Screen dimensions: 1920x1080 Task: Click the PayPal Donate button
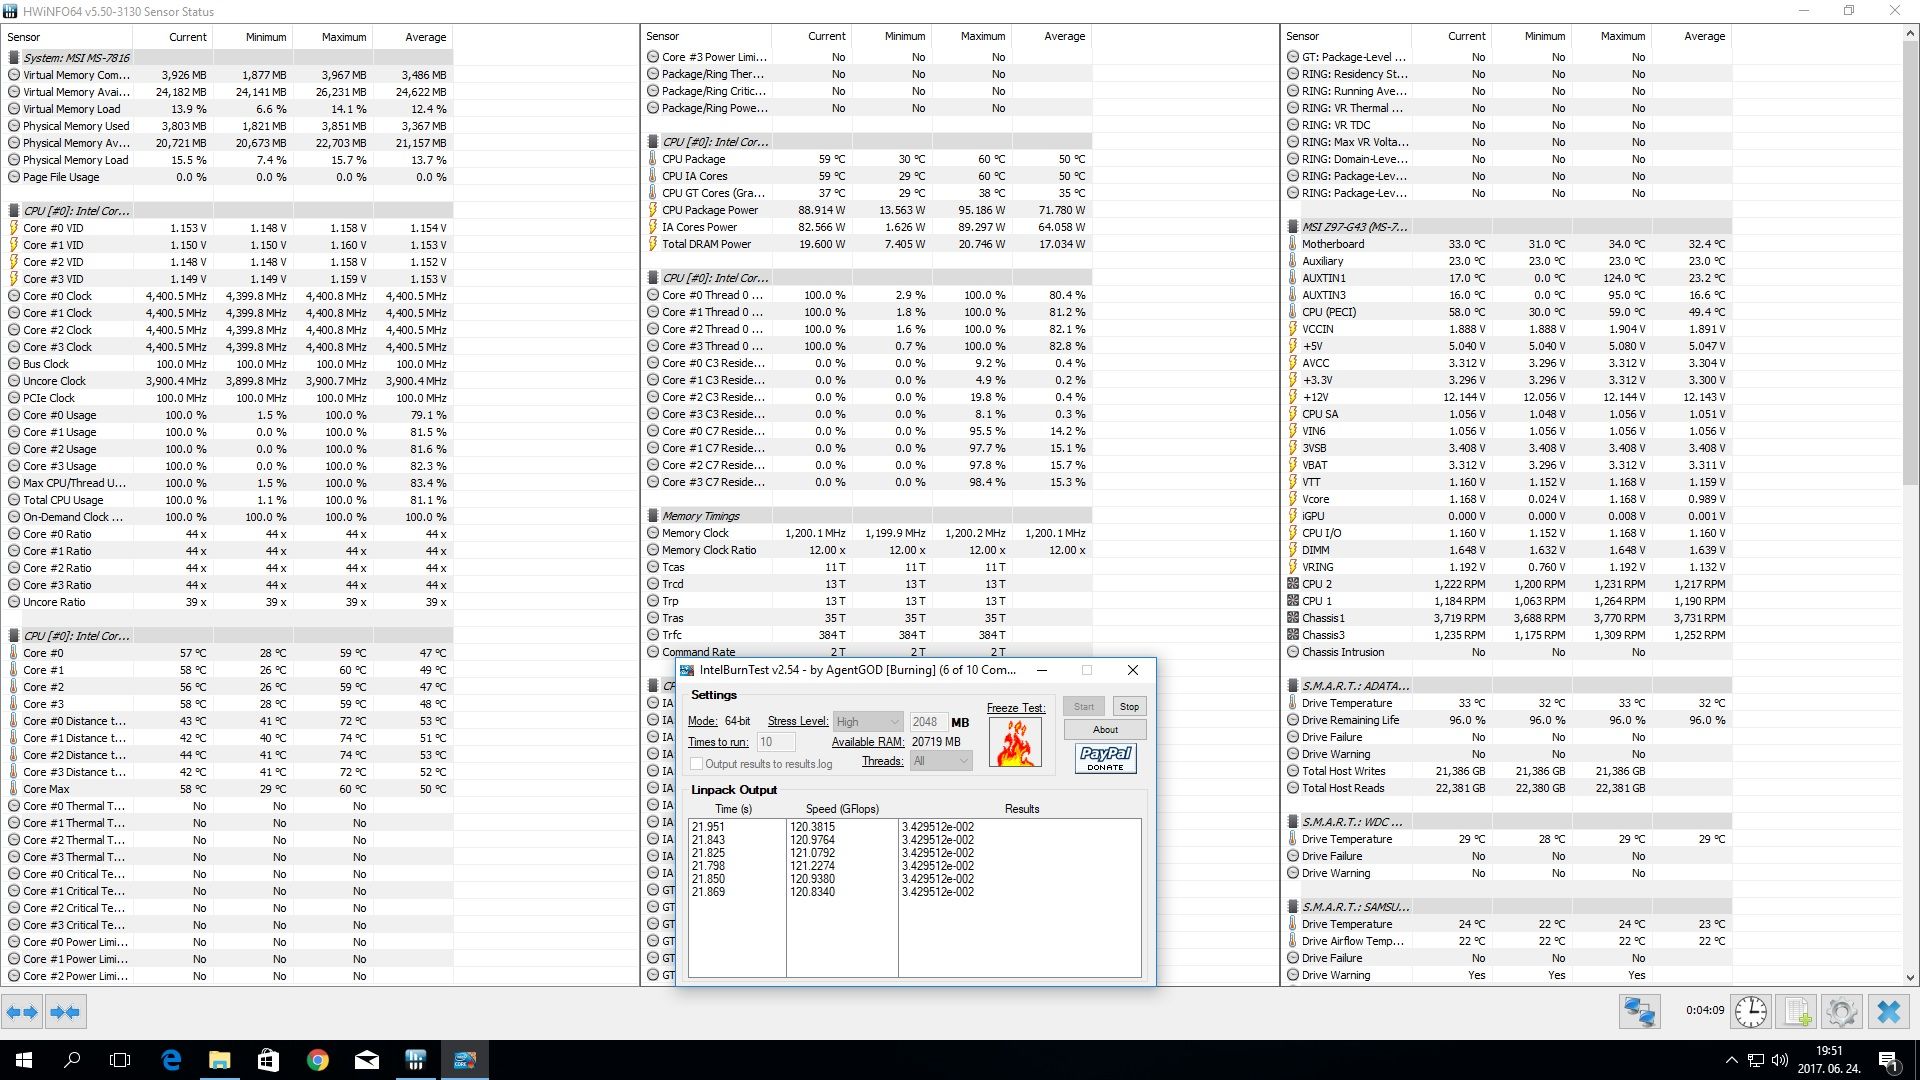[1105, 758]
